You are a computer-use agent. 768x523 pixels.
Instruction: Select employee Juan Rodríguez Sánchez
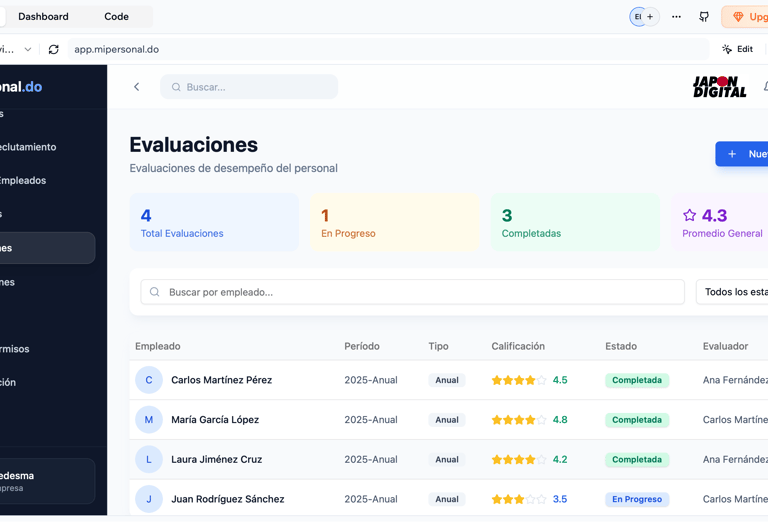[x=228, y=499]
